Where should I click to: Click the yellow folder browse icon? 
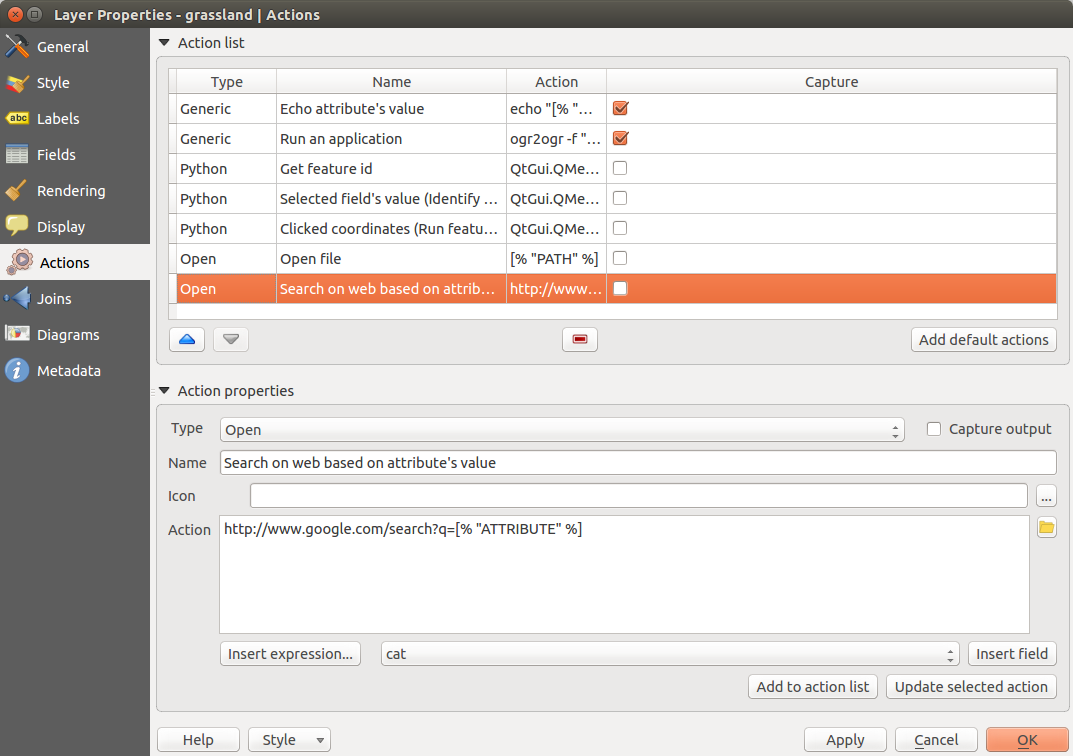[1046, 528]
